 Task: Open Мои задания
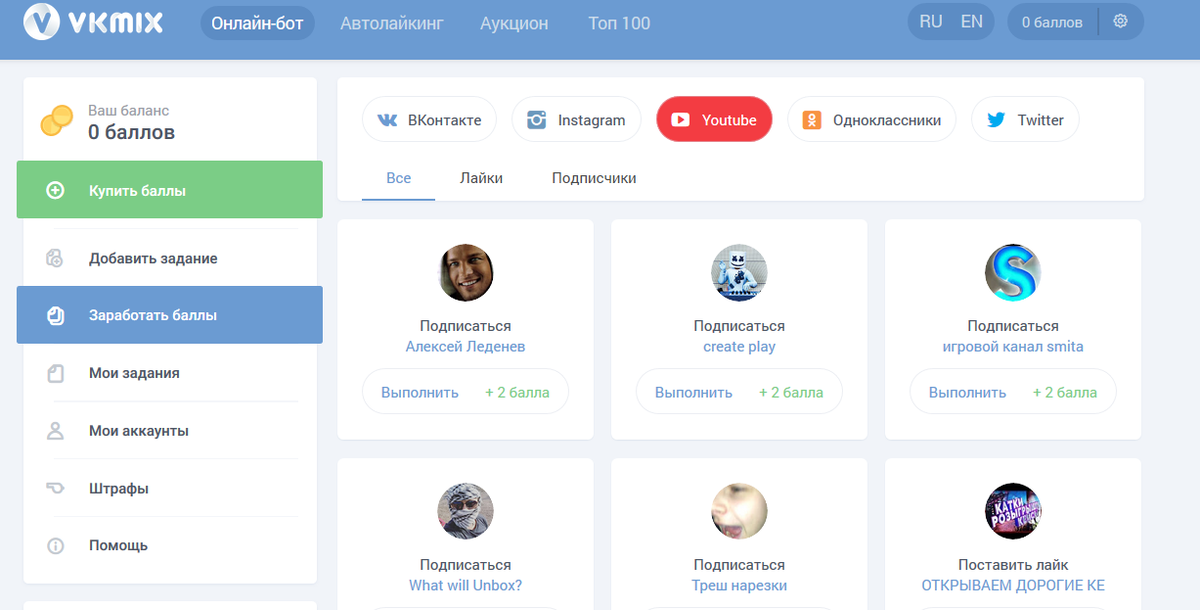(x=170, y=373)
